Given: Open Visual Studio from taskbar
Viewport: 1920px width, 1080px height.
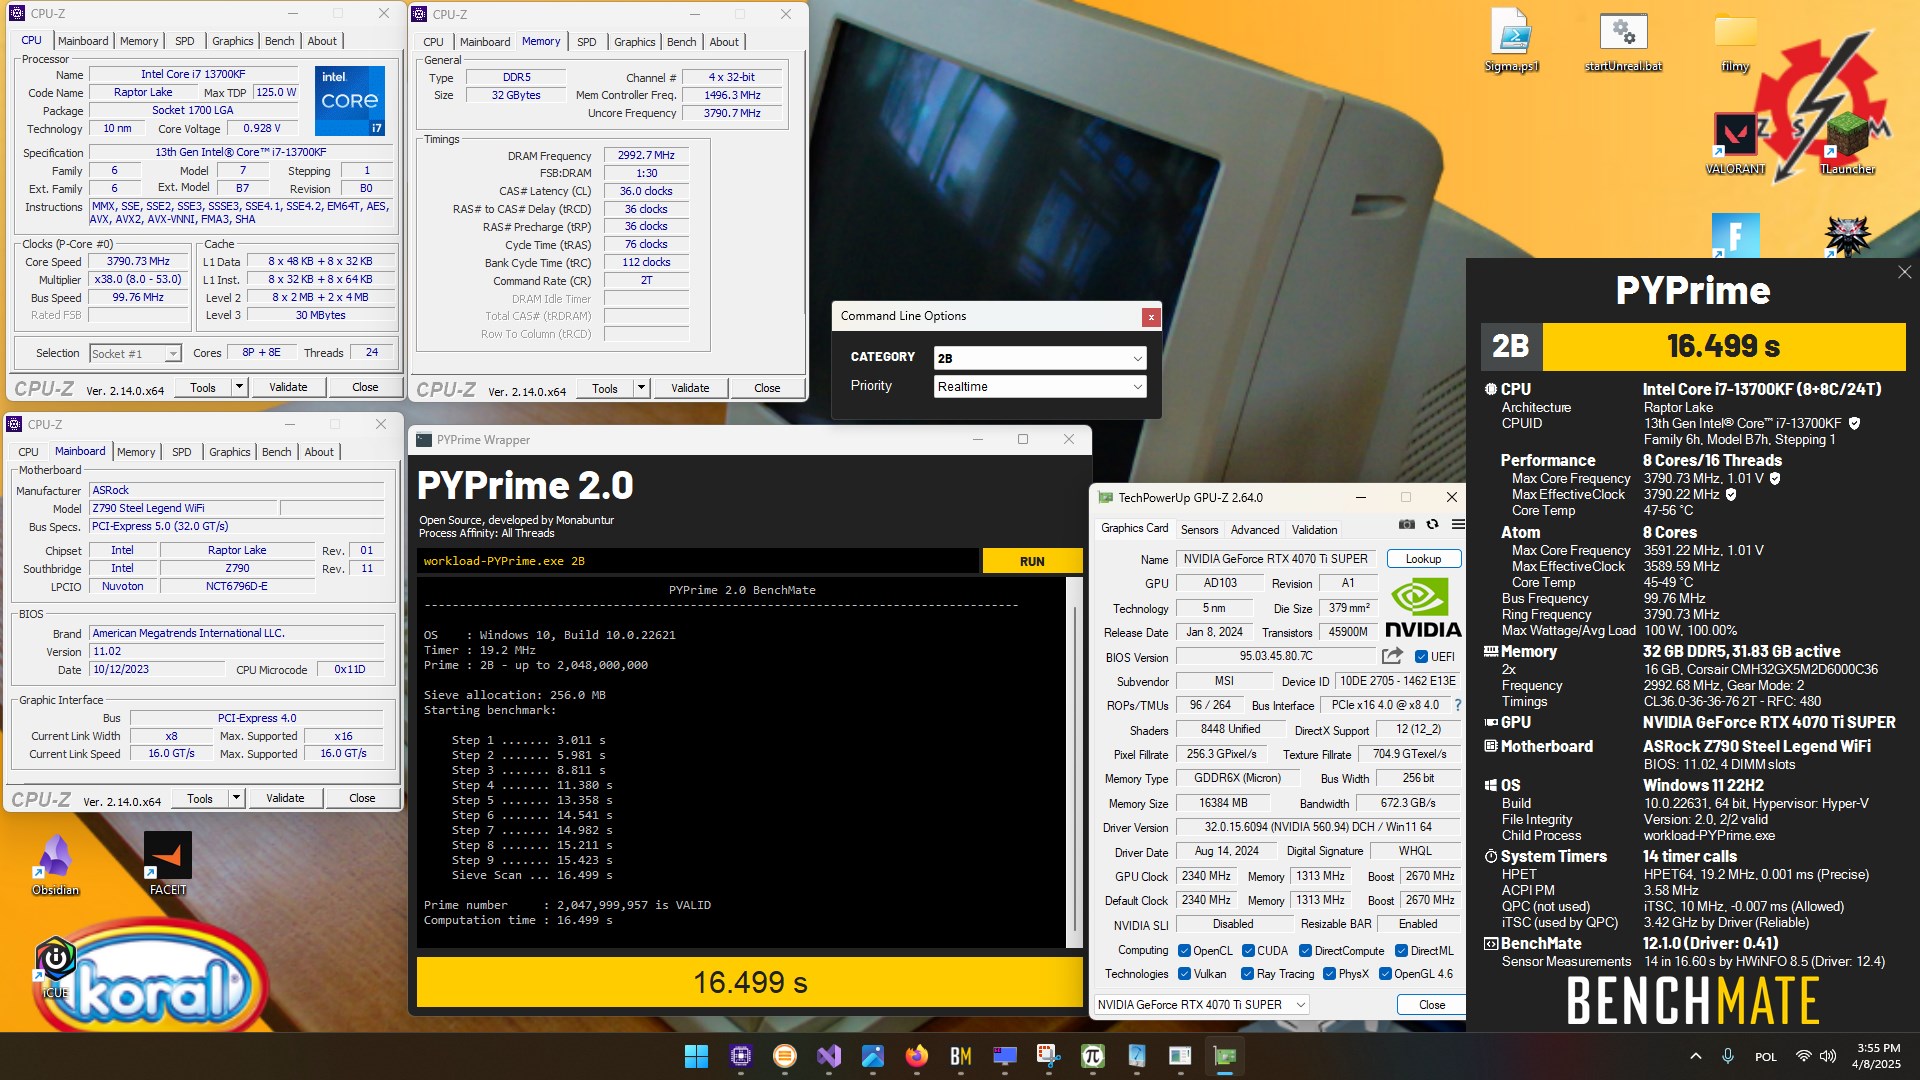Looking at the screenshot, I should 829,1056.
